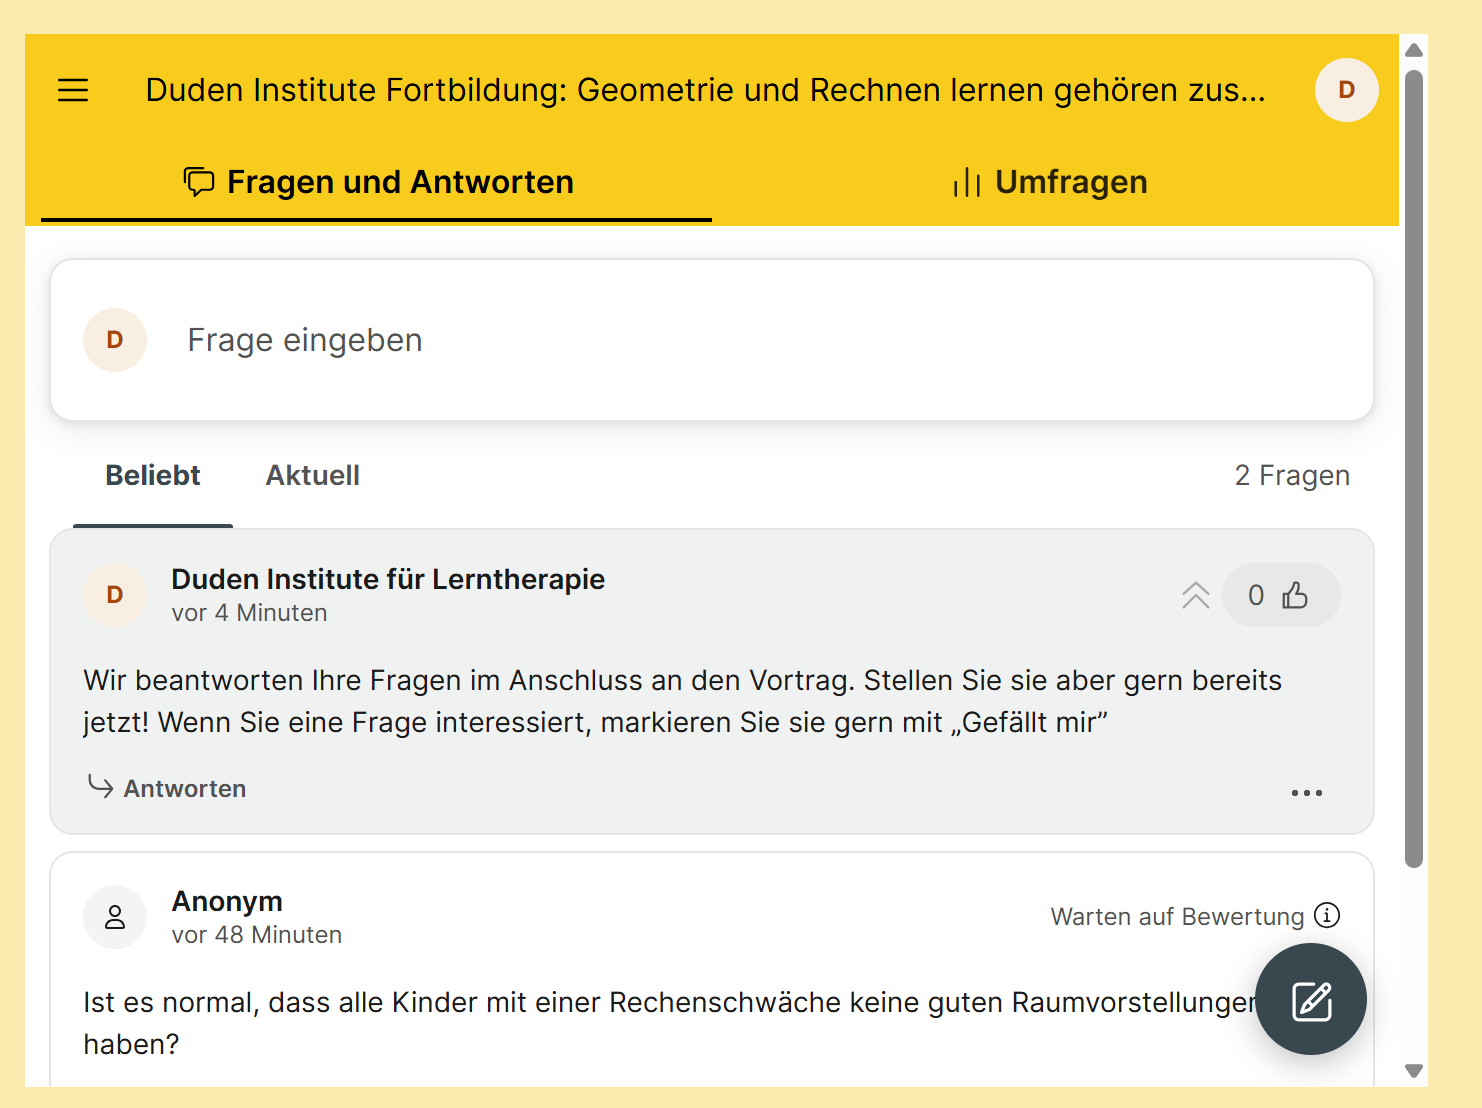
Task: Click 'Warten auf Bewertung' status text
Action: tap(1177, 917)
